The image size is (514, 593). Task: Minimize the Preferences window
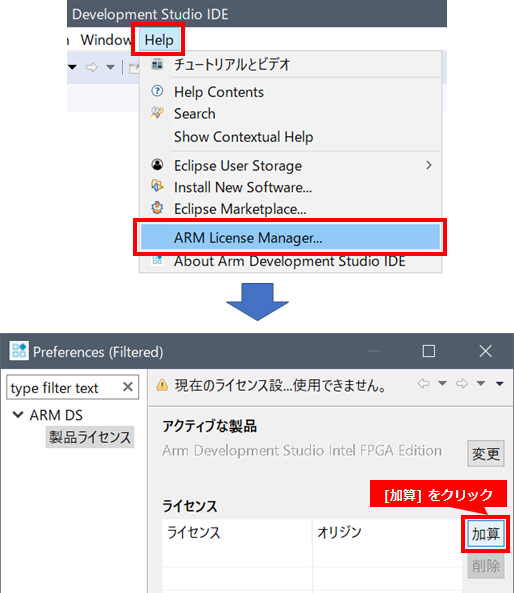coord(373,351)
